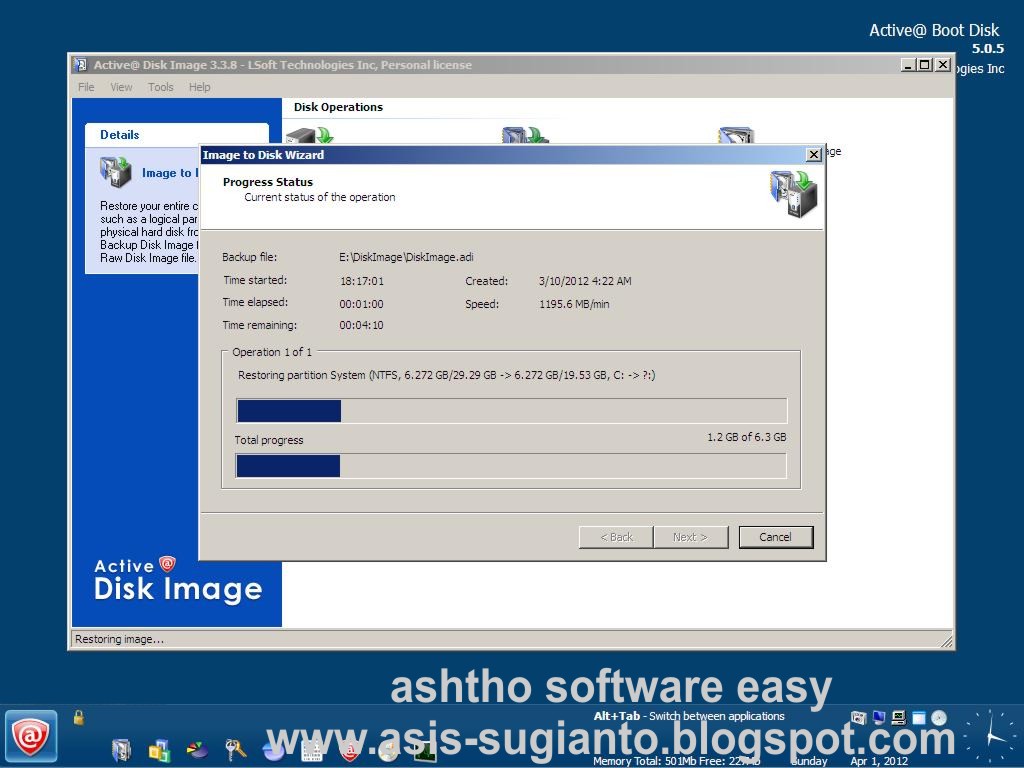Cancel the restore operation

click(x=776, y=537)
